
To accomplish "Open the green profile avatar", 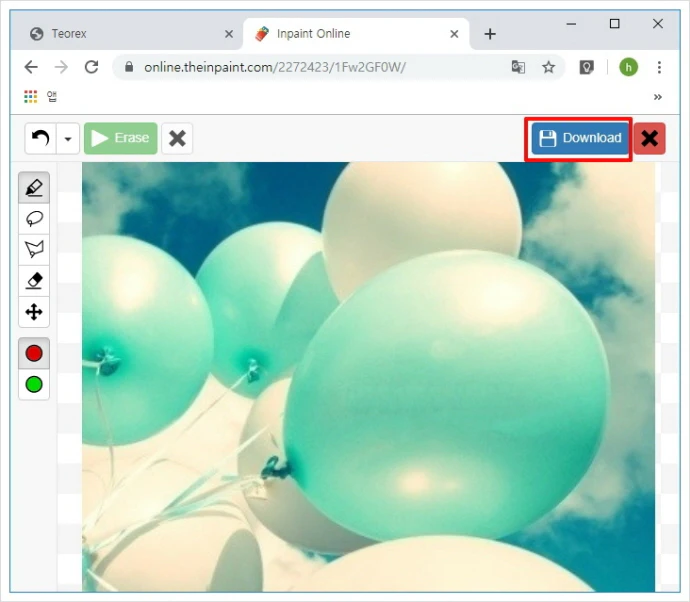I will [x=628, y=67].
